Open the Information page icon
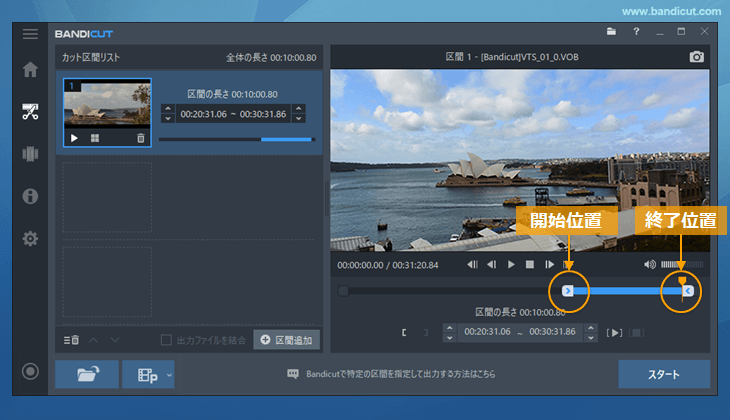Screen dimensions: 730x420 coord(30,196)
